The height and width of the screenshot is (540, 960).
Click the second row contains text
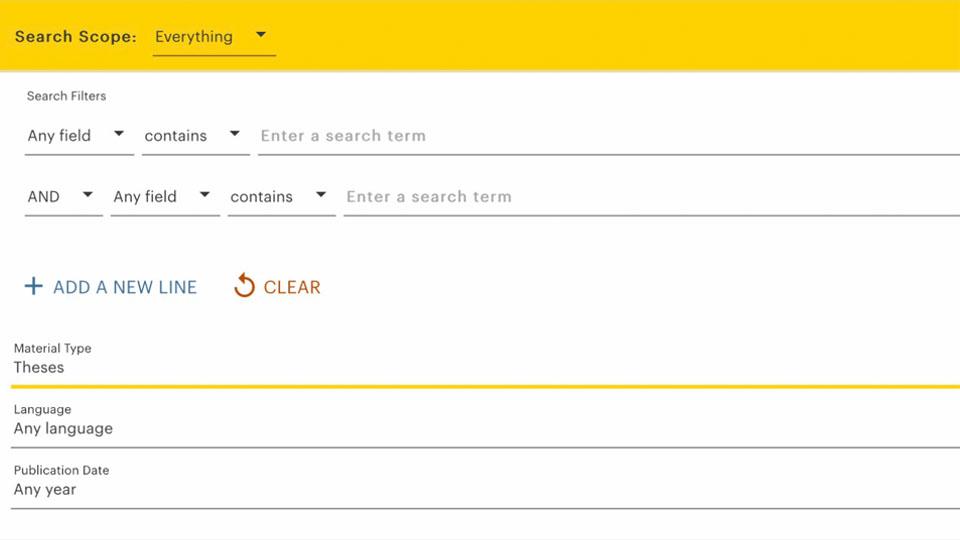pyautogui.click(x=261, y=197)
